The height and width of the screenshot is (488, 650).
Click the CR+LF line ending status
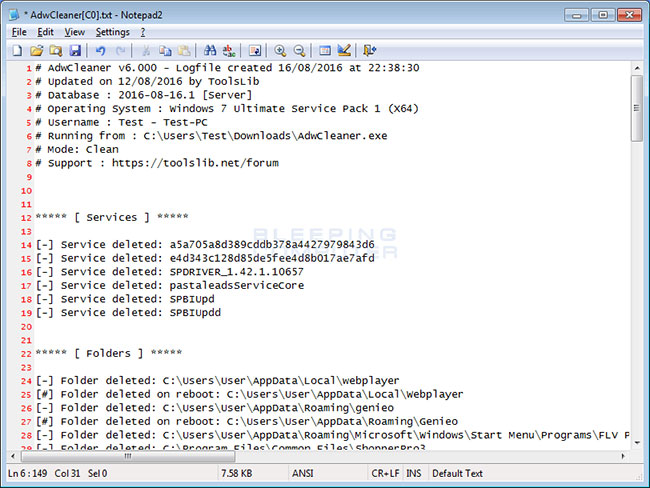click(385, 473)
